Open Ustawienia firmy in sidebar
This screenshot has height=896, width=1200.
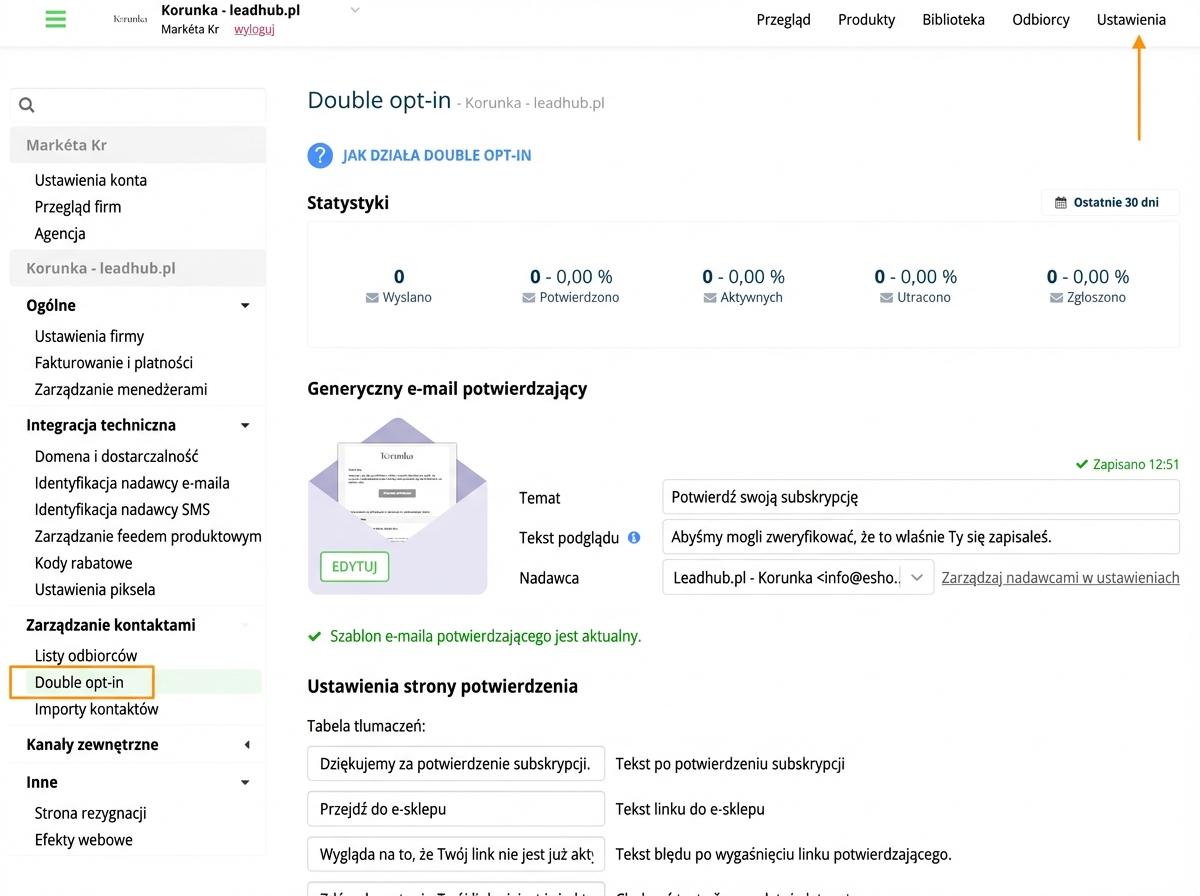coord(89,337)
